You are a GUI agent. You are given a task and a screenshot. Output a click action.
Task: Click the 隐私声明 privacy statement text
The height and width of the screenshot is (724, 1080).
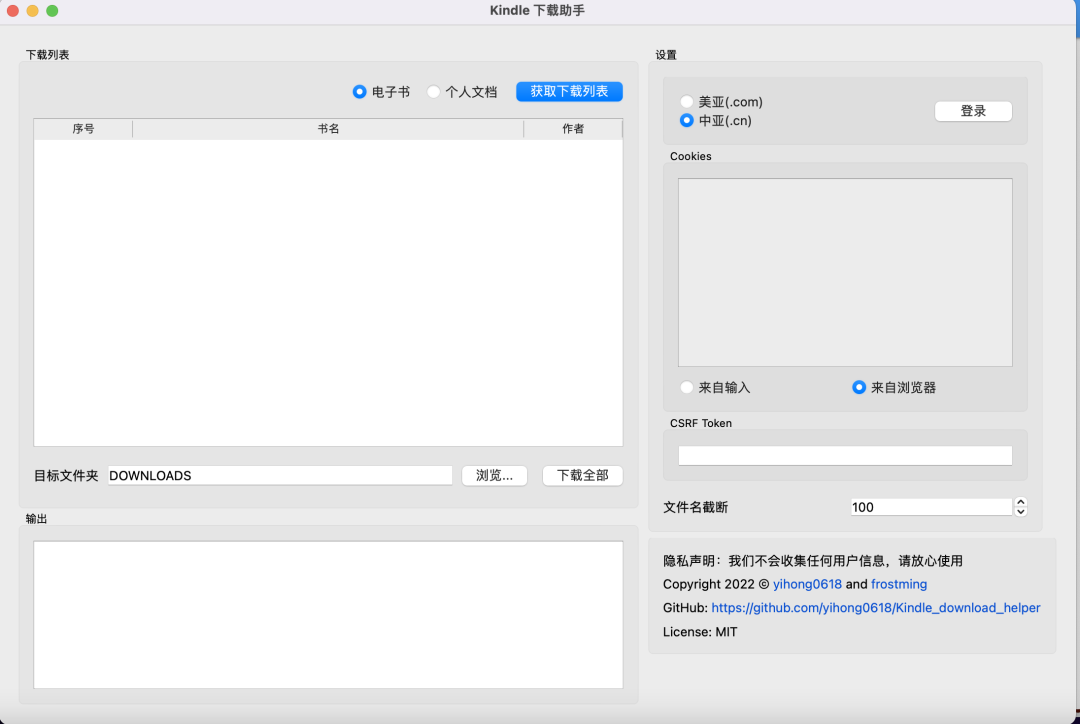813,561
